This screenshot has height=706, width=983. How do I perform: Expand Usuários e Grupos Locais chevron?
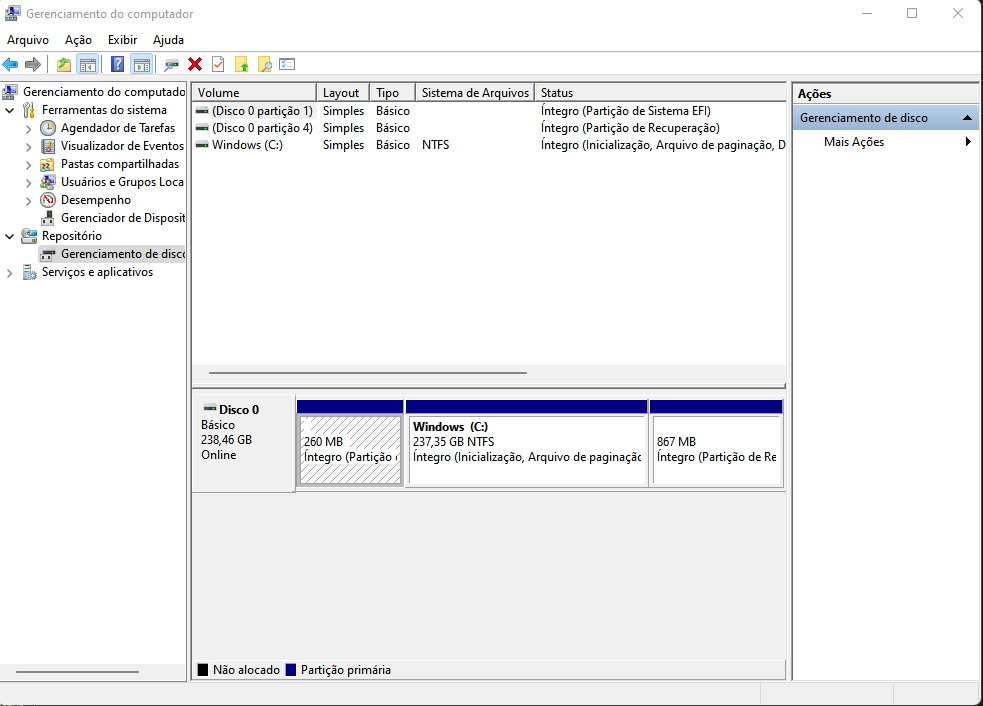click(28, 182)
